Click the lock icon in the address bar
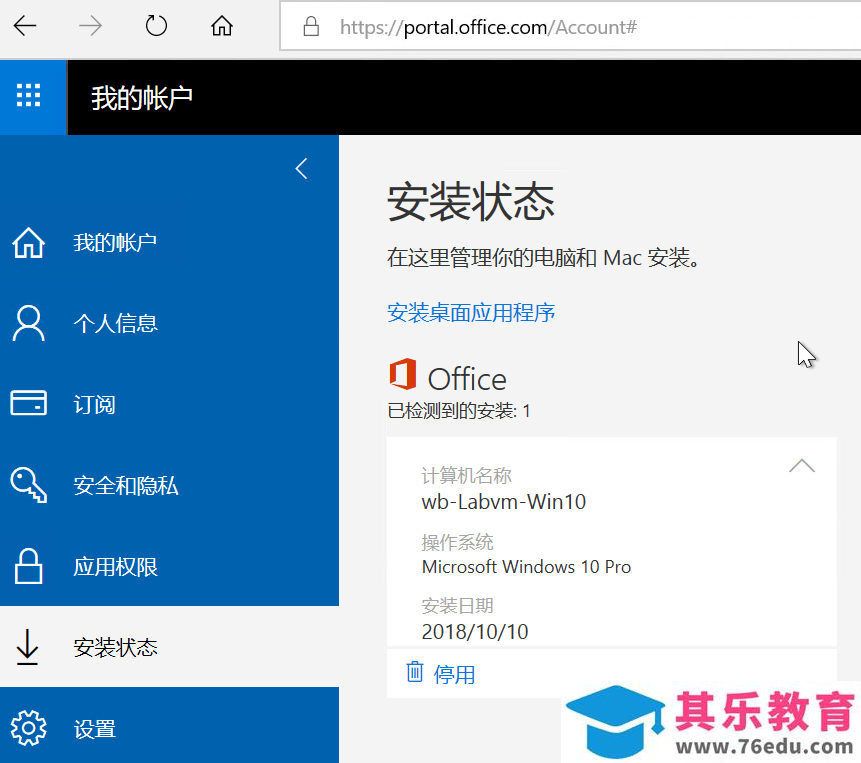 (x=311, y=26)
